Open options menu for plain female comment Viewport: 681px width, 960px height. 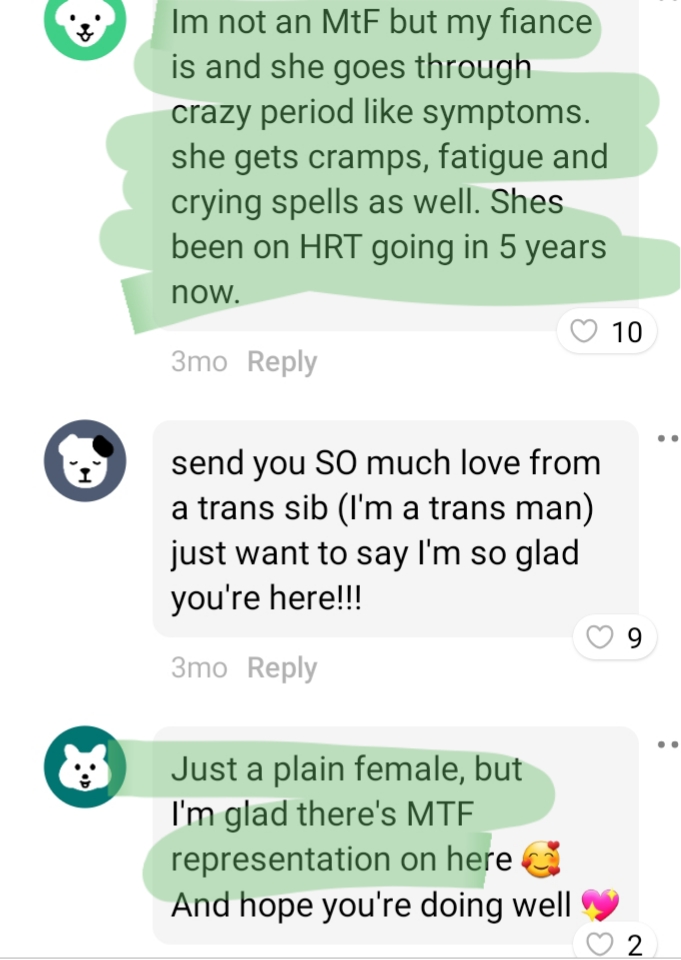click(668, 744)
